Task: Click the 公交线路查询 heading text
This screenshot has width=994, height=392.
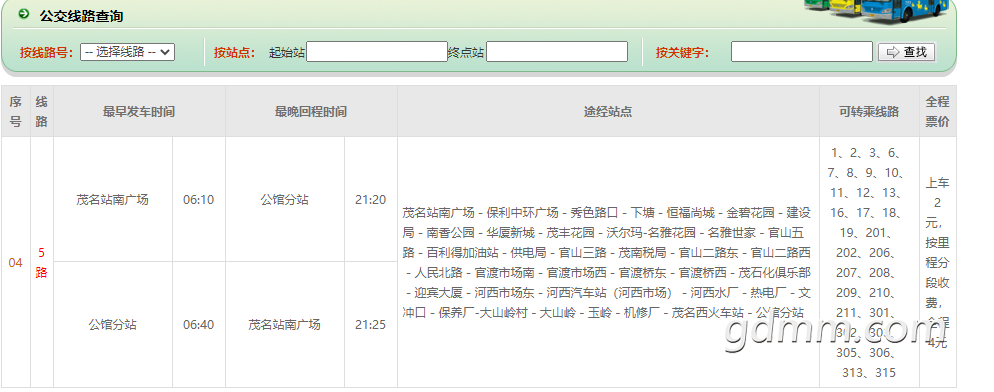Action: [81, 16]
